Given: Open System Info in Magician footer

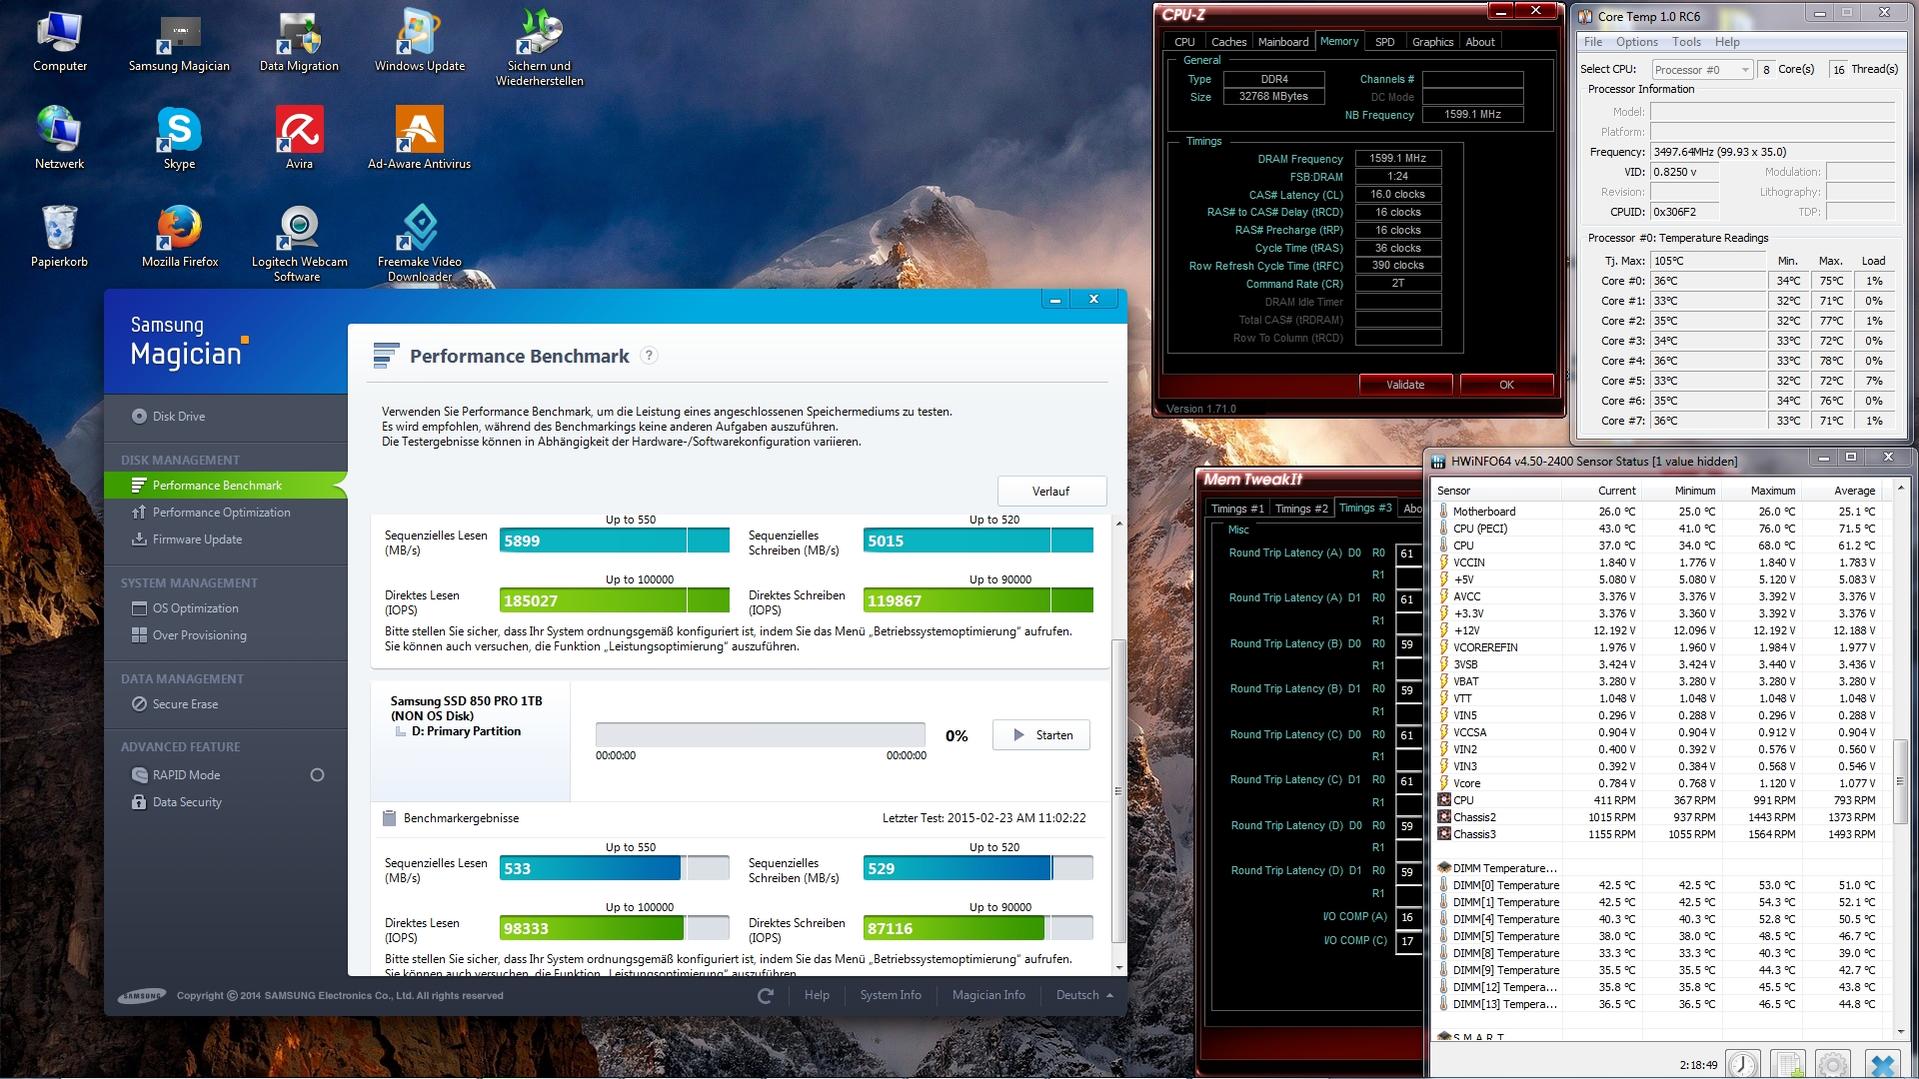Looking at the screenshot, I should tap(891, 995).
